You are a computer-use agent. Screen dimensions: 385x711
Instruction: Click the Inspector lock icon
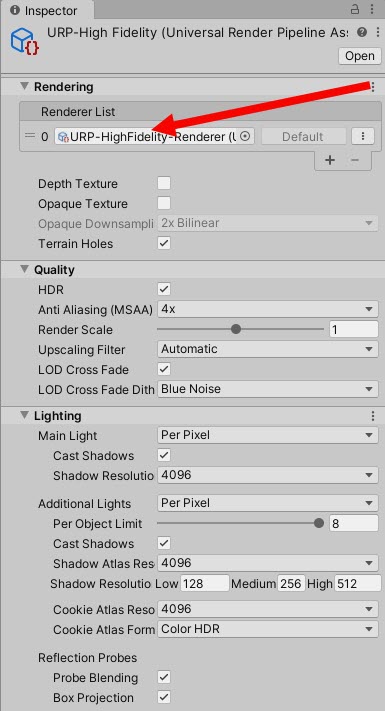[x=355, y=9]
